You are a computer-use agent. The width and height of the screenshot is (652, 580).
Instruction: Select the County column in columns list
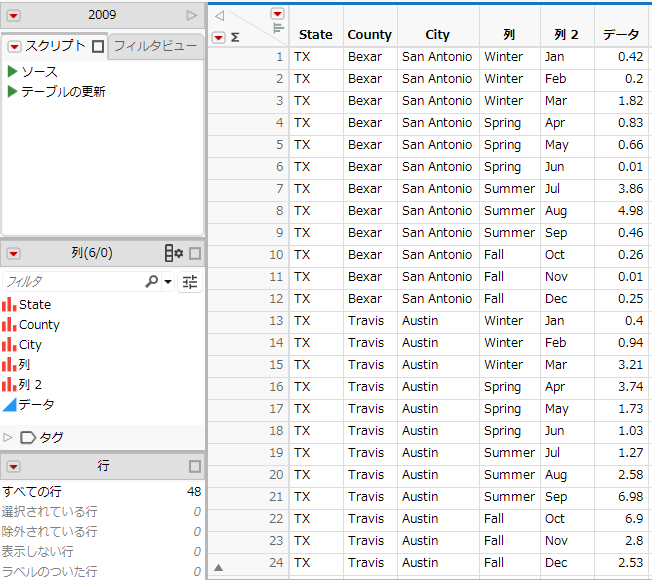[x=39, y=325]
